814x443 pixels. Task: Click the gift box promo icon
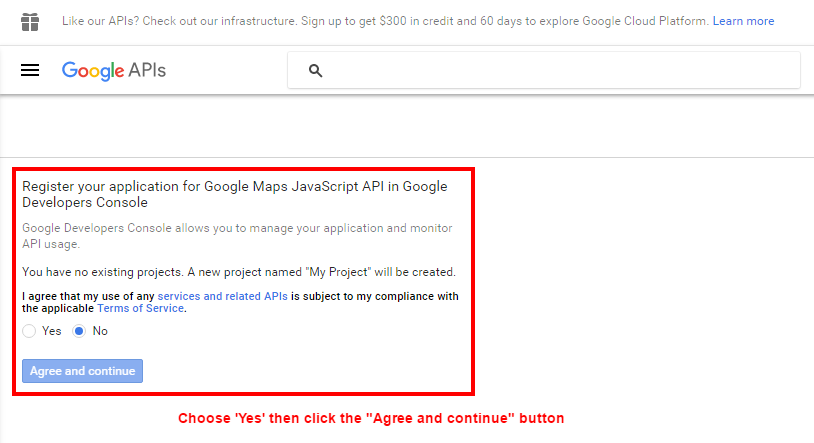tap(30, 22)
